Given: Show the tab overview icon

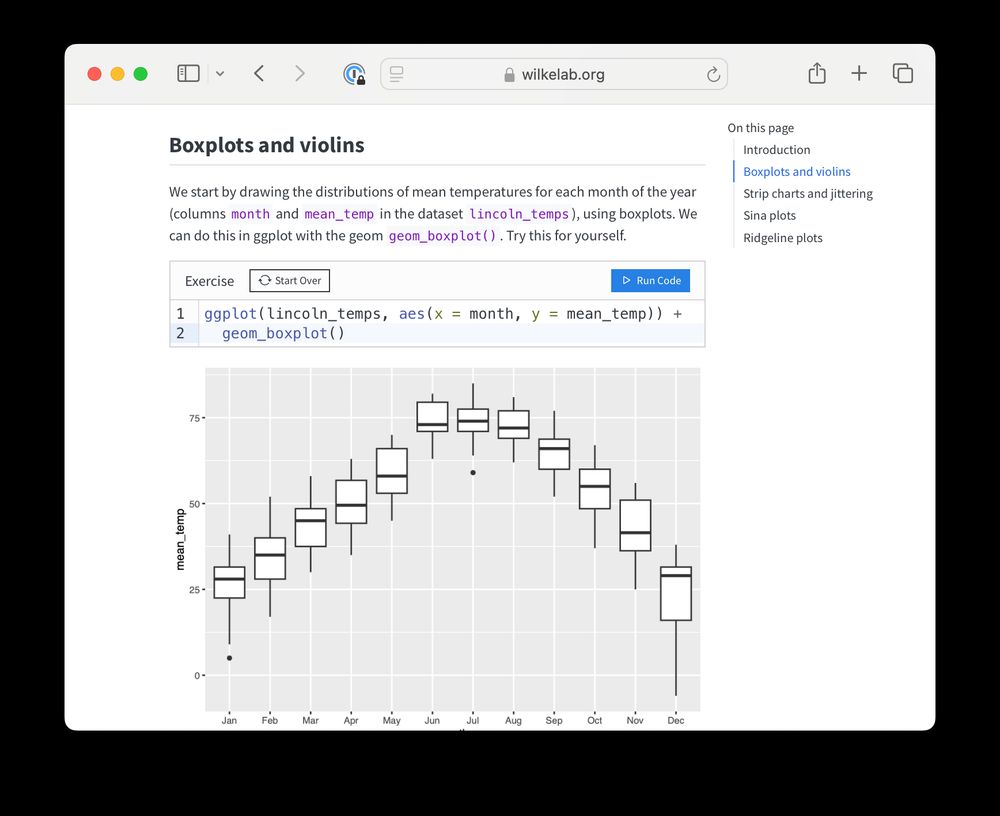Looking at the screenshot, I should [x=902, y=73].
